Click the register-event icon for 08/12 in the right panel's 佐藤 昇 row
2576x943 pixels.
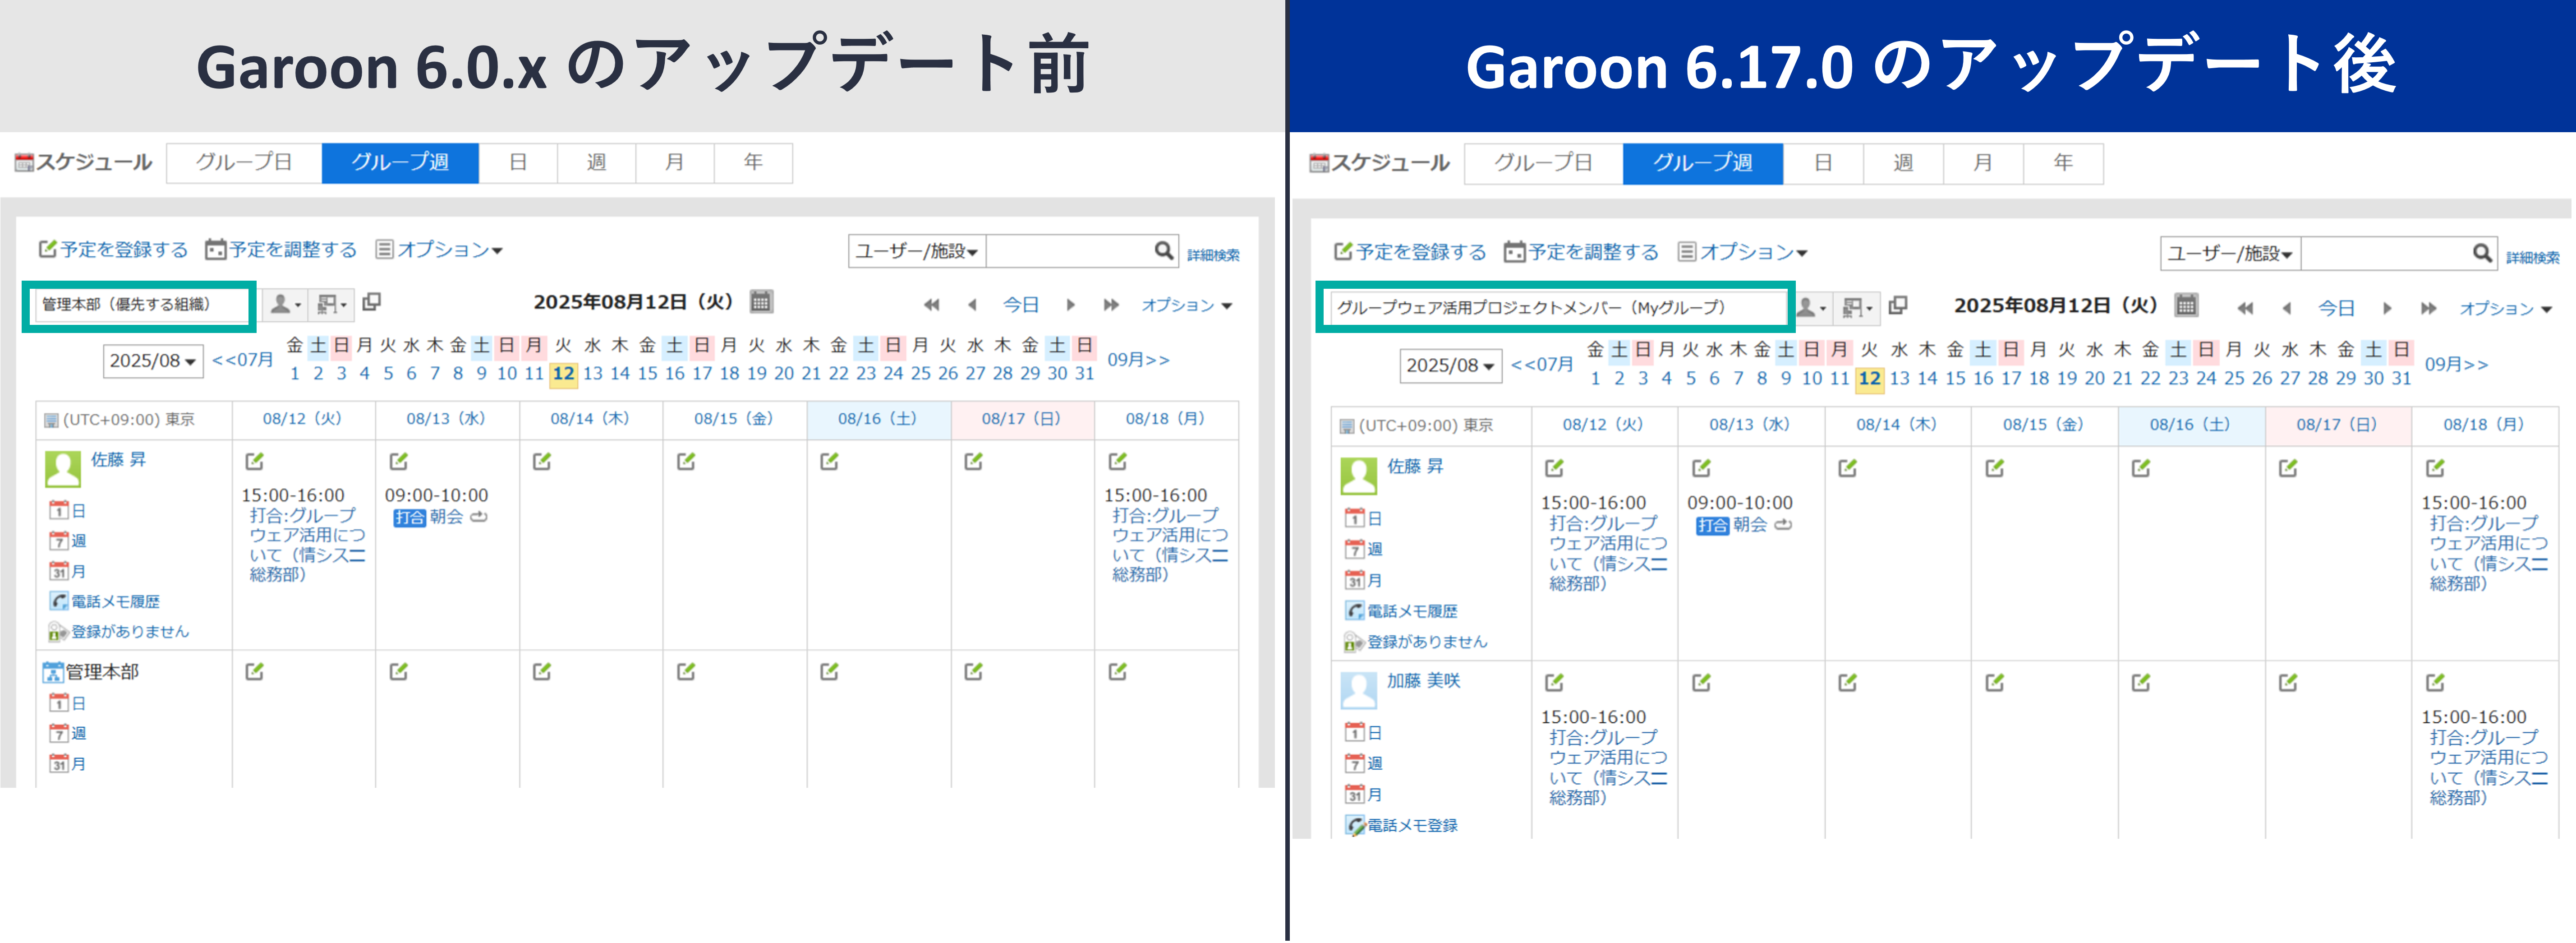tap(1554, 467)
